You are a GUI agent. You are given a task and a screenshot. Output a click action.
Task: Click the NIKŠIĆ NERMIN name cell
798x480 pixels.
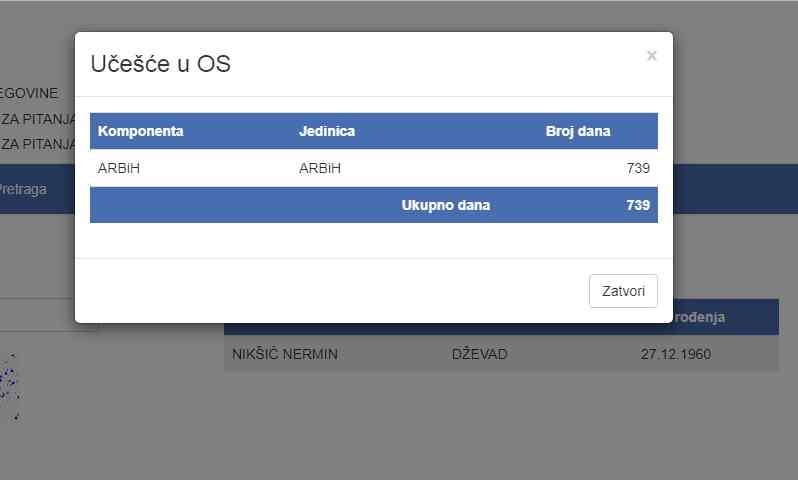coord(285,354)
